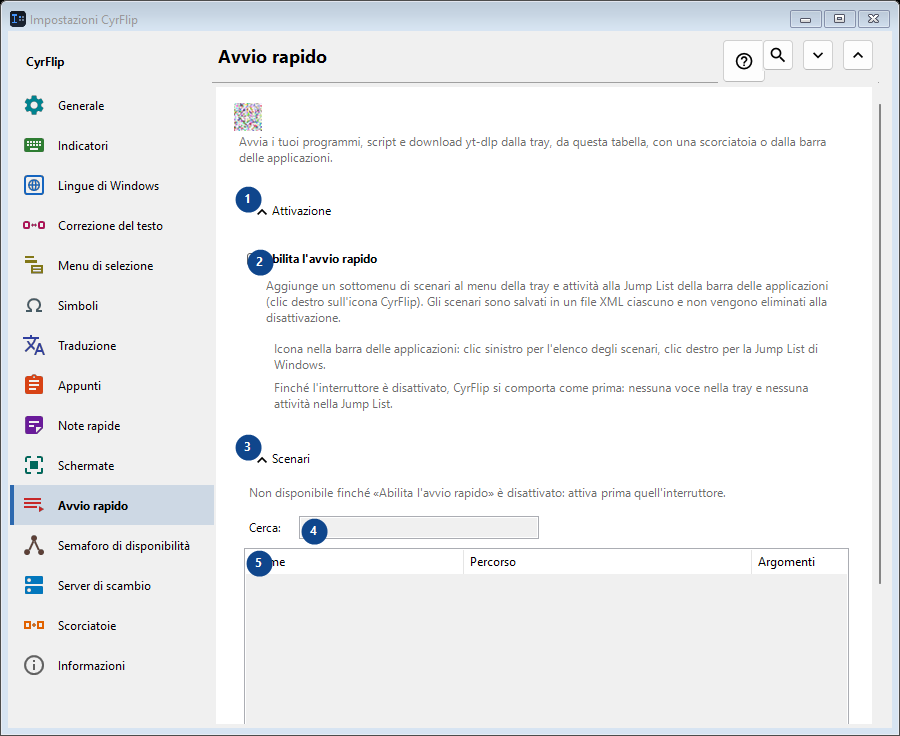Click the help question mark icon

744,61
